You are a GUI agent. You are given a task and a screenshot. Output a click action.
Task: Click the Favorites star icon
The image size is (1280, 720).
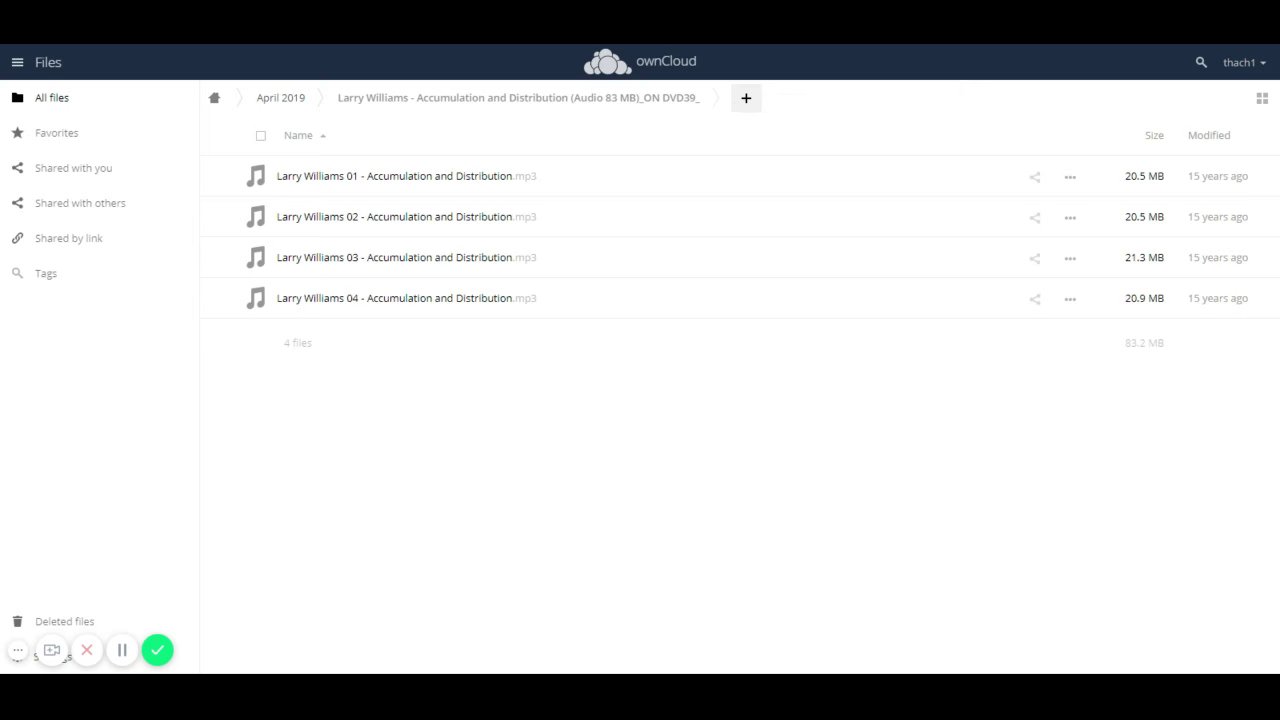17,133
